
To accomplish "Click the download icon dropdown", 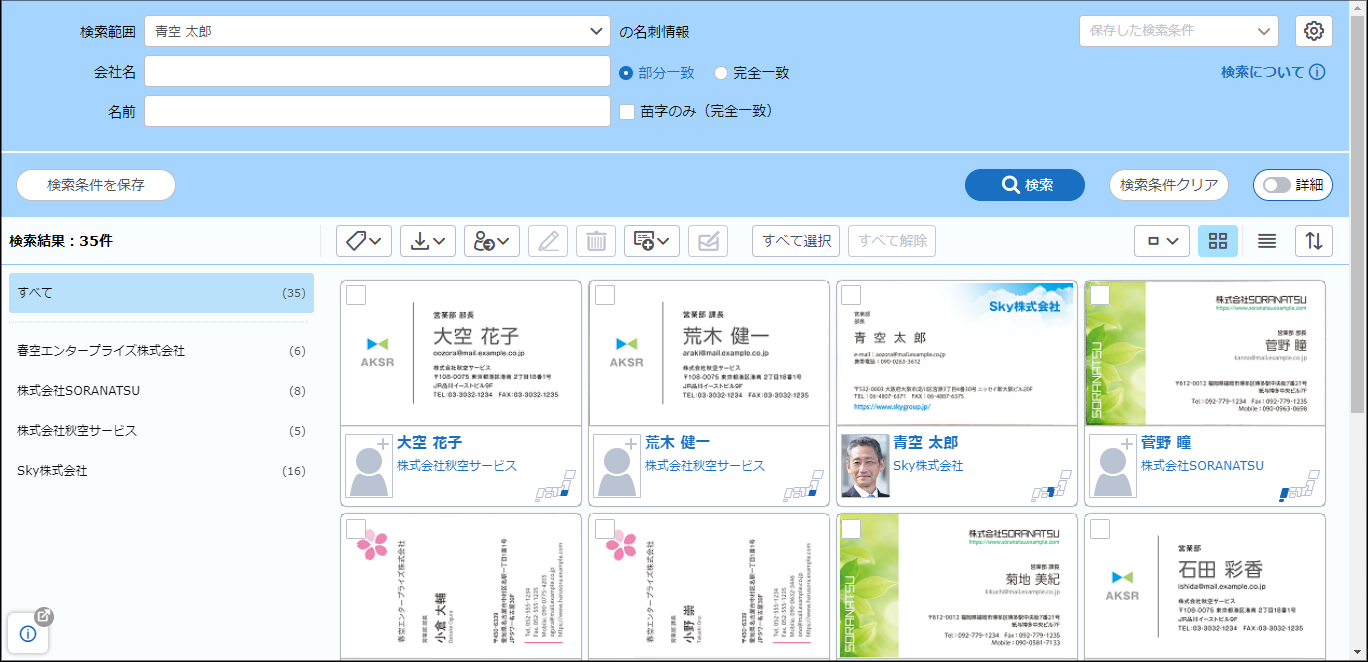I will [x=428, y=241].
